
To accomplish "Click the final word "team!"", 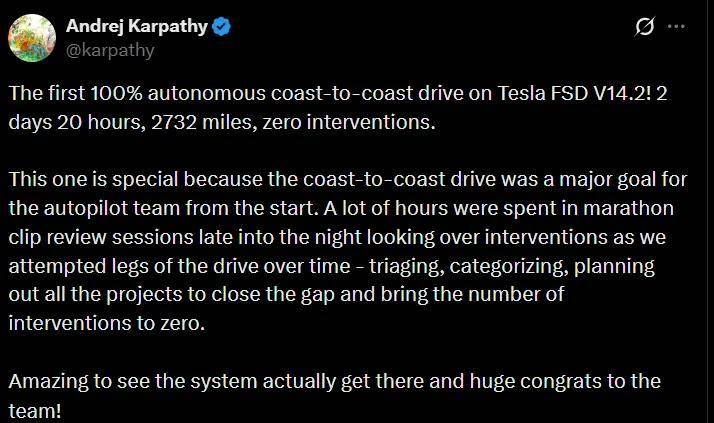I will click(x=35, y=409).
